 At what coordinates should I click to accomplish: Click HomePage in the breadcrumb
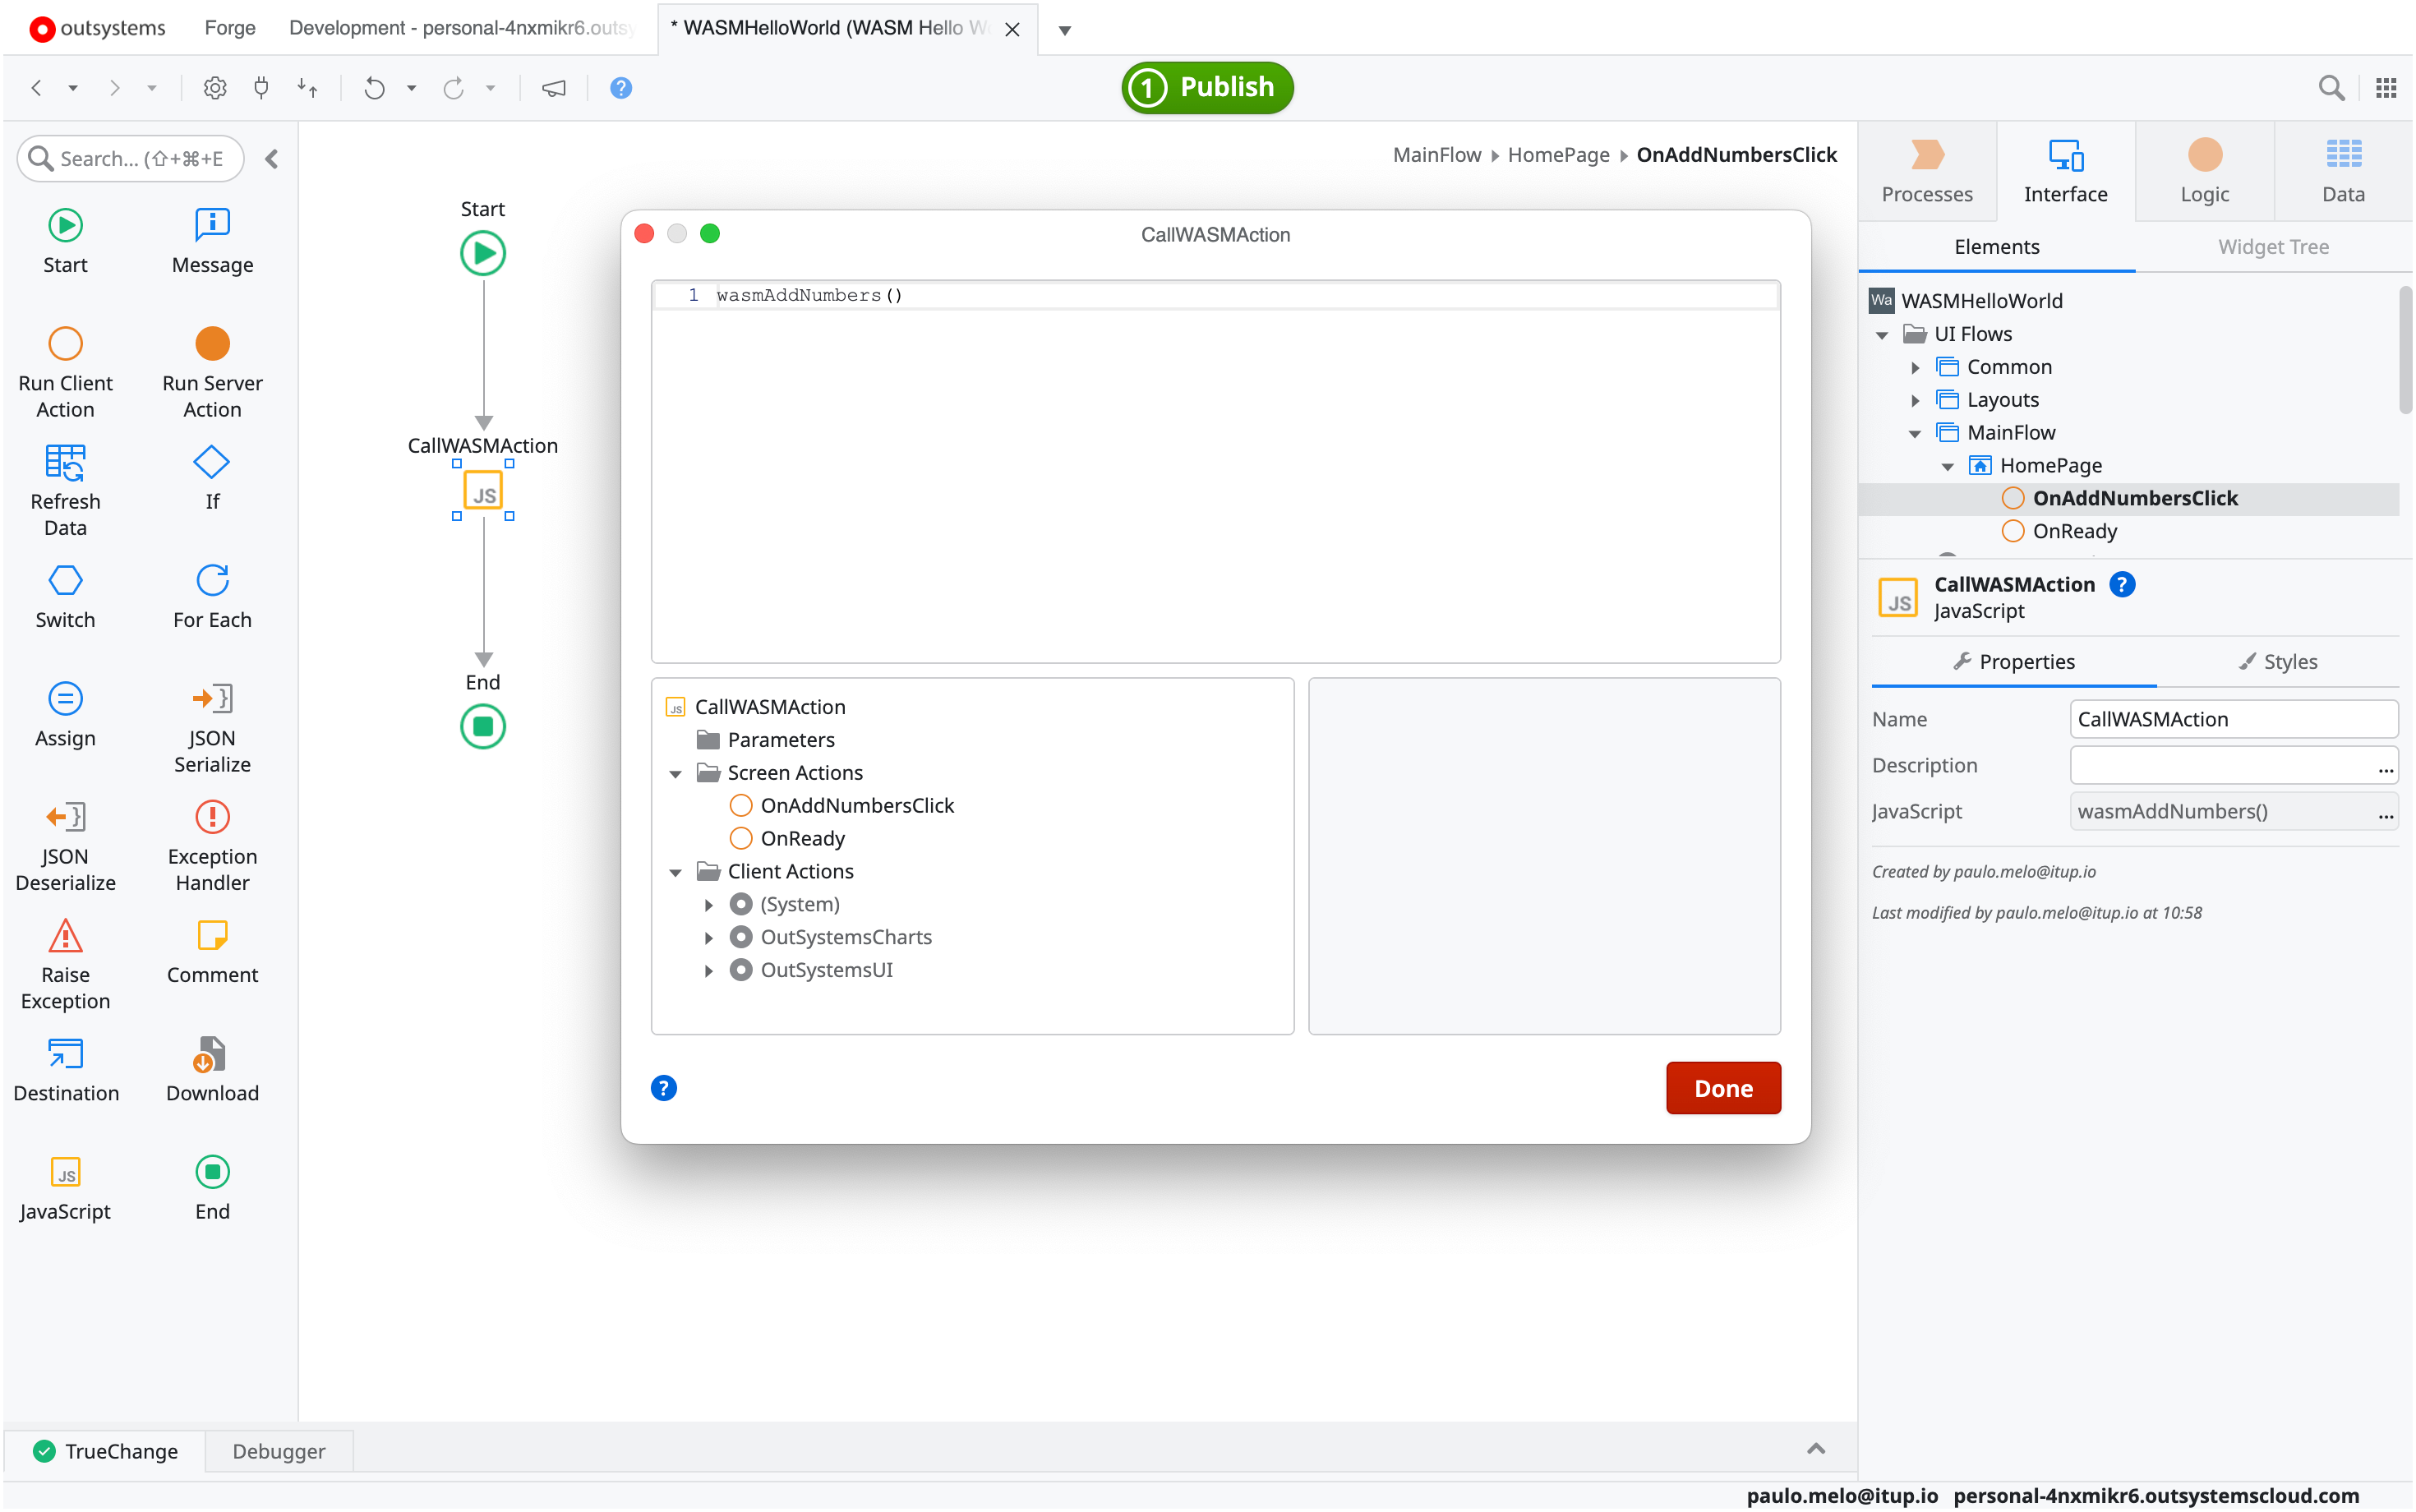1558,155
